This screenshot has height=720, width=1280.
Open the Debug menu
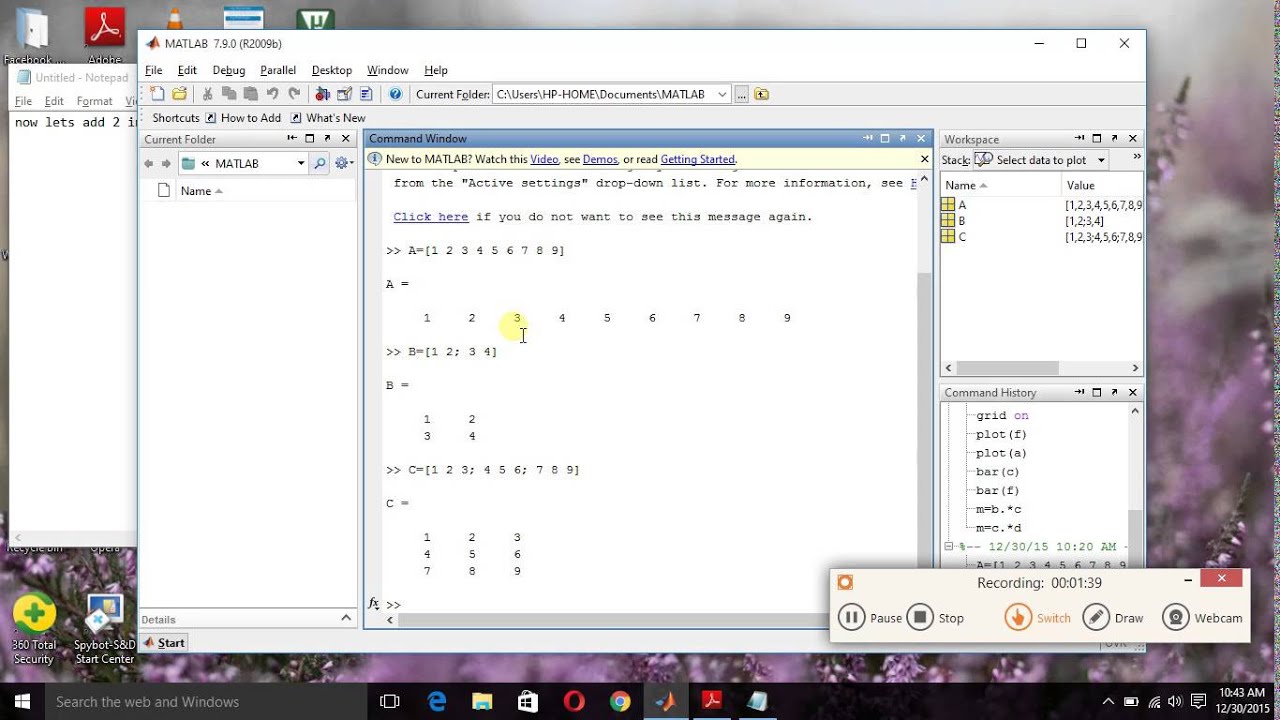click(x=229, y=70)
